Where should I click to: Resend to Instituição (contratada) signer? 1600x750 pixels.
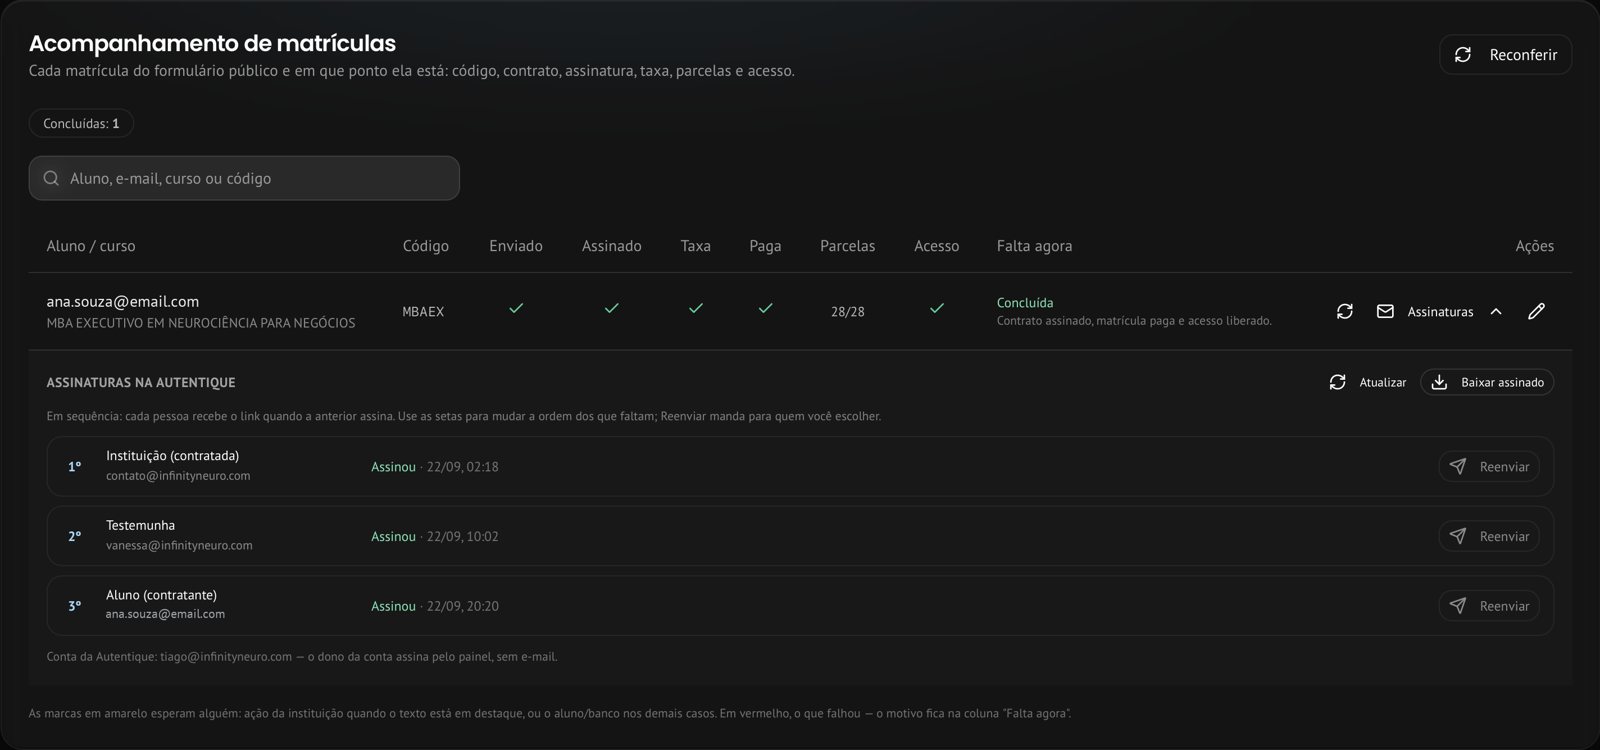1489,466
